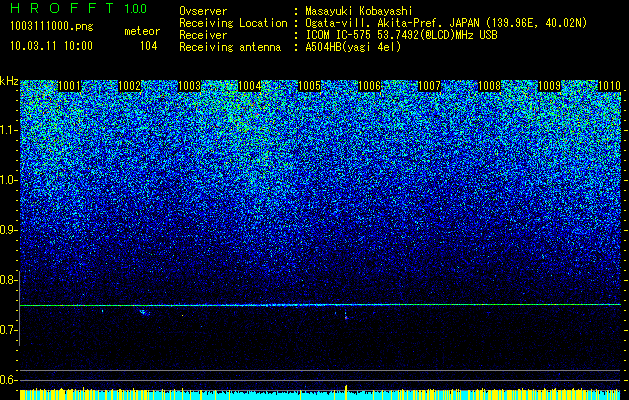Click the 0.7 frequency axis label
The image size is (629, 400).
8,330
